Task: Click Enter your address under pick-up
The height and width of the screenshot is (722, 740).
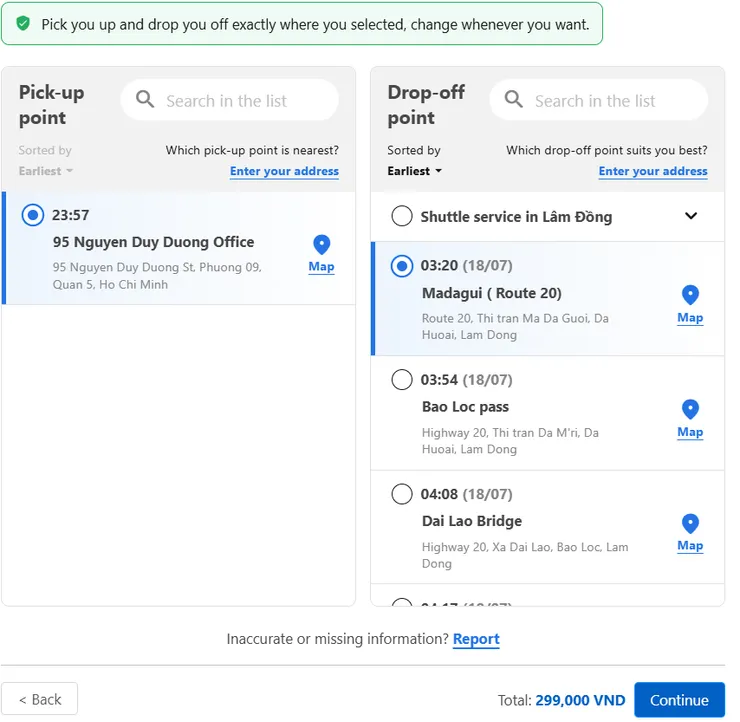Action: click(x=284, y=171)
